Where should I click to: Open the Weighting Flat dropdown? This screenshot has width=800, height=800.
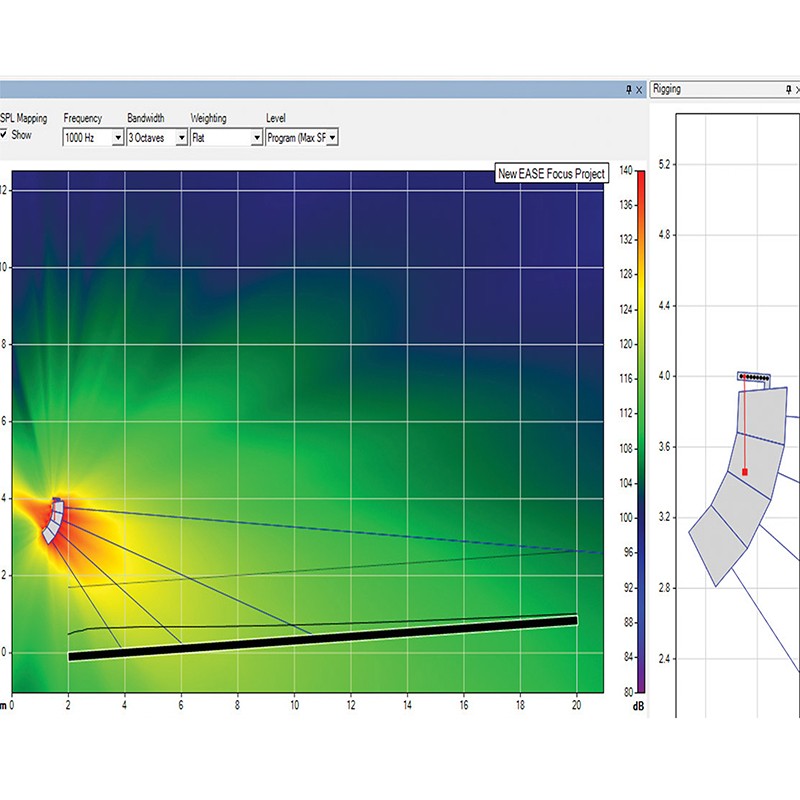click(227, 137)
